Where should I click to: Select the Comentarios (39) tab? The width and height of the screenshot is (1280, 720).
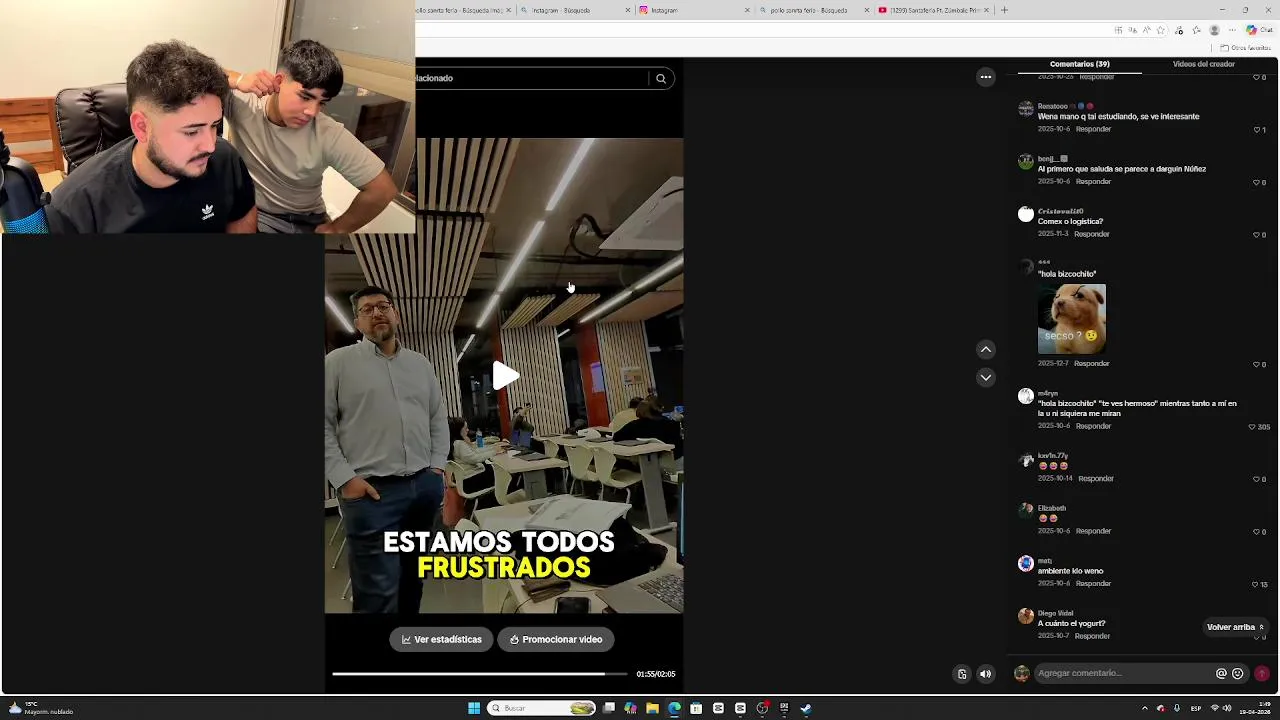point(1080,64)
